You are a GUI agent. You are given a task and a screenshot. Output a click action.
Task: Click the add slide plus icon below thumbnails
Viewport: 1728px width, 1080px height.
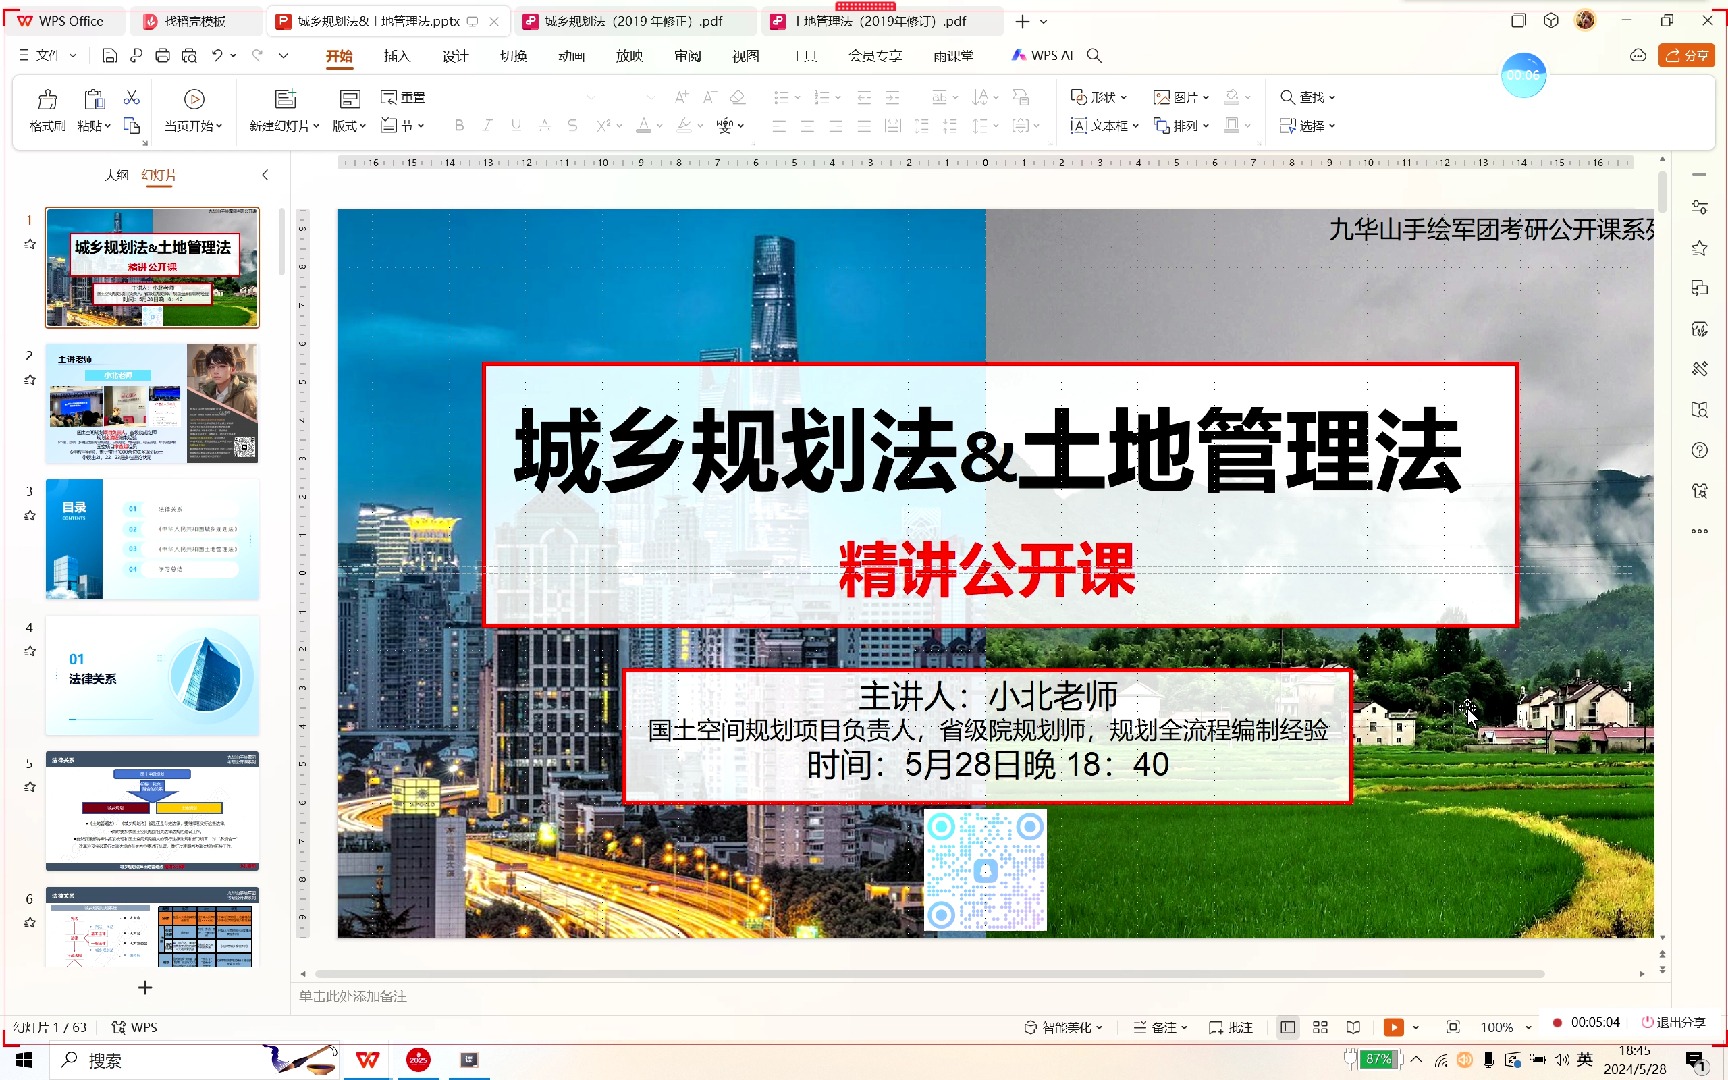click(x=145, y=987)
